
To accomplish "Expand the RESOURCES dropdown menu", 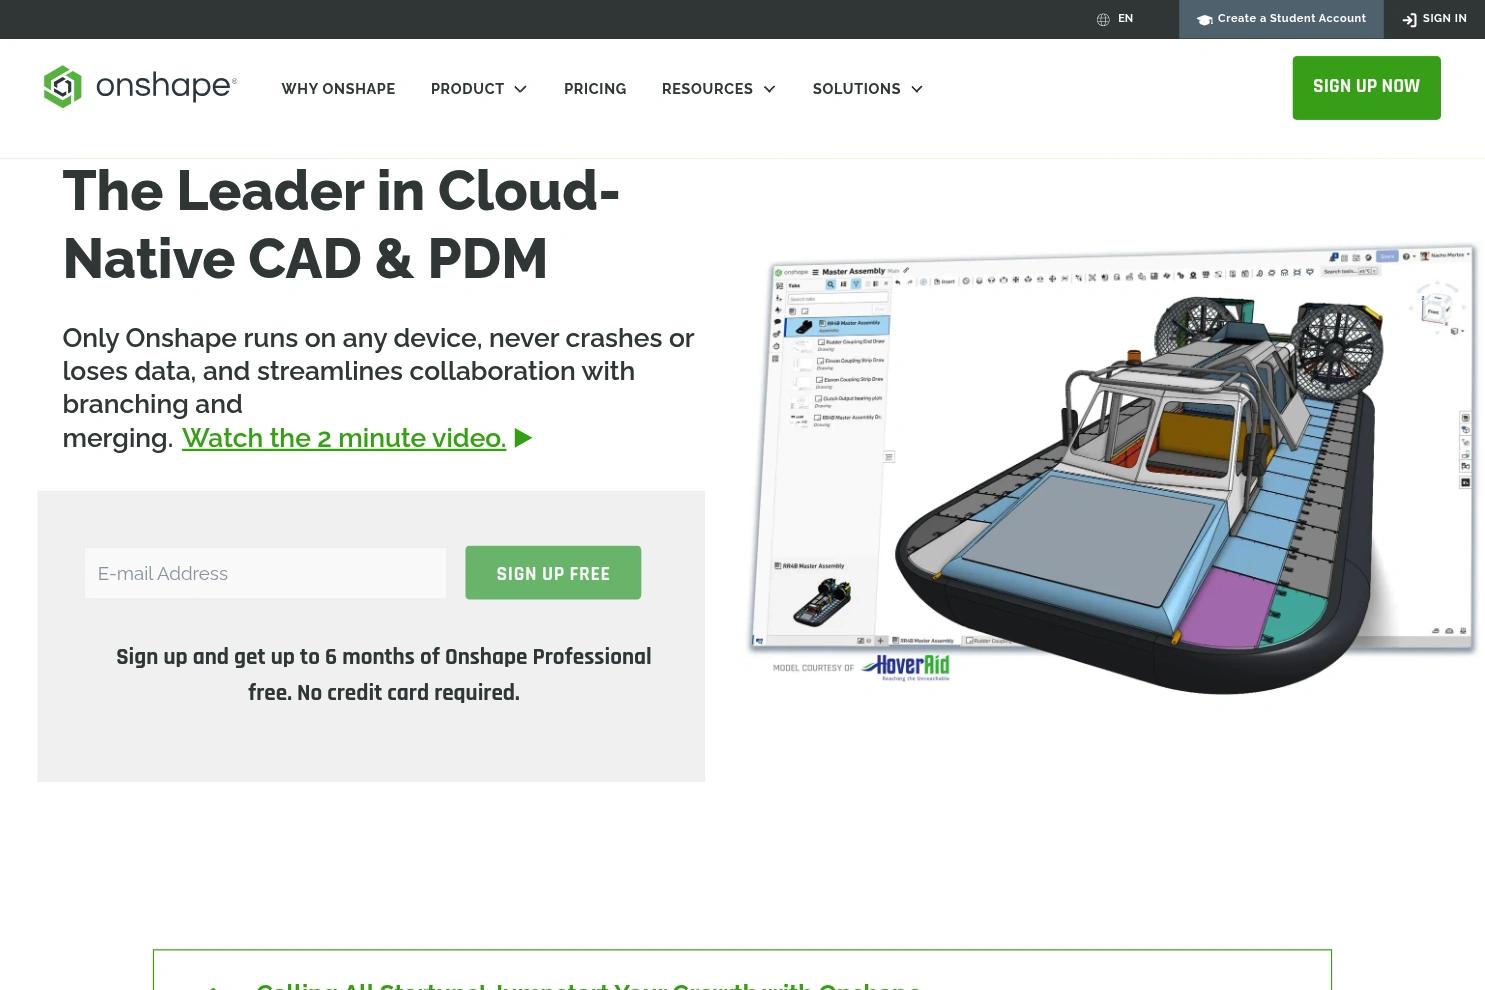I will pos(719,89).
